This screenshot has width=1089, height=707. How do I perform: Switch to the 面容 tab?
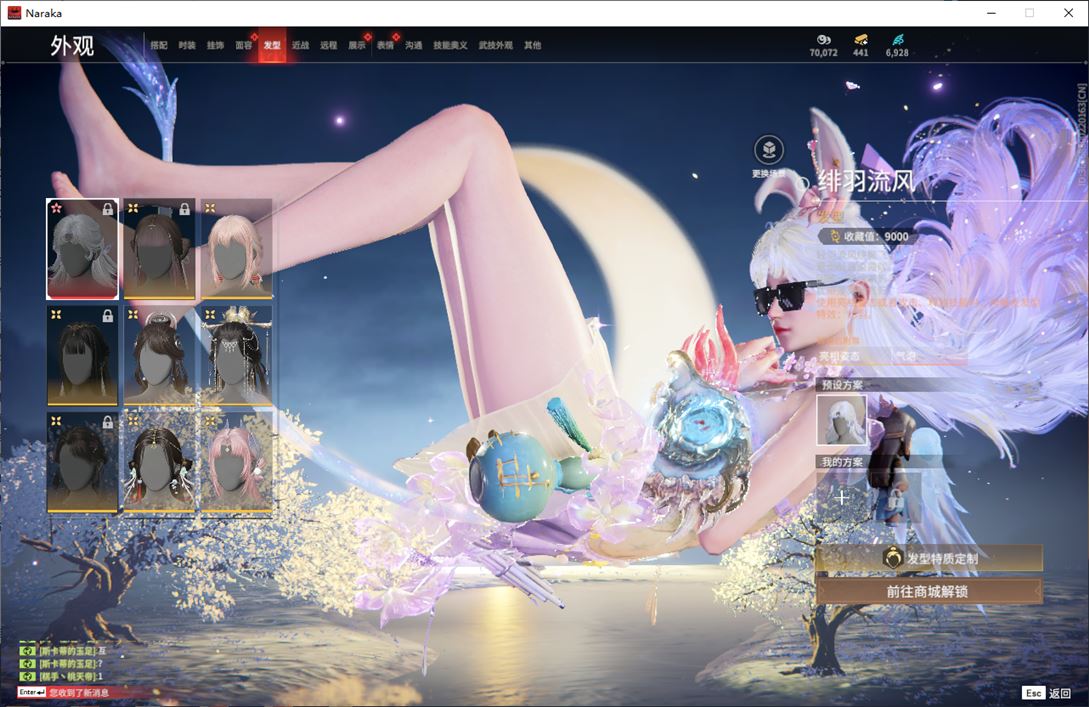click(x=244, y=45)
